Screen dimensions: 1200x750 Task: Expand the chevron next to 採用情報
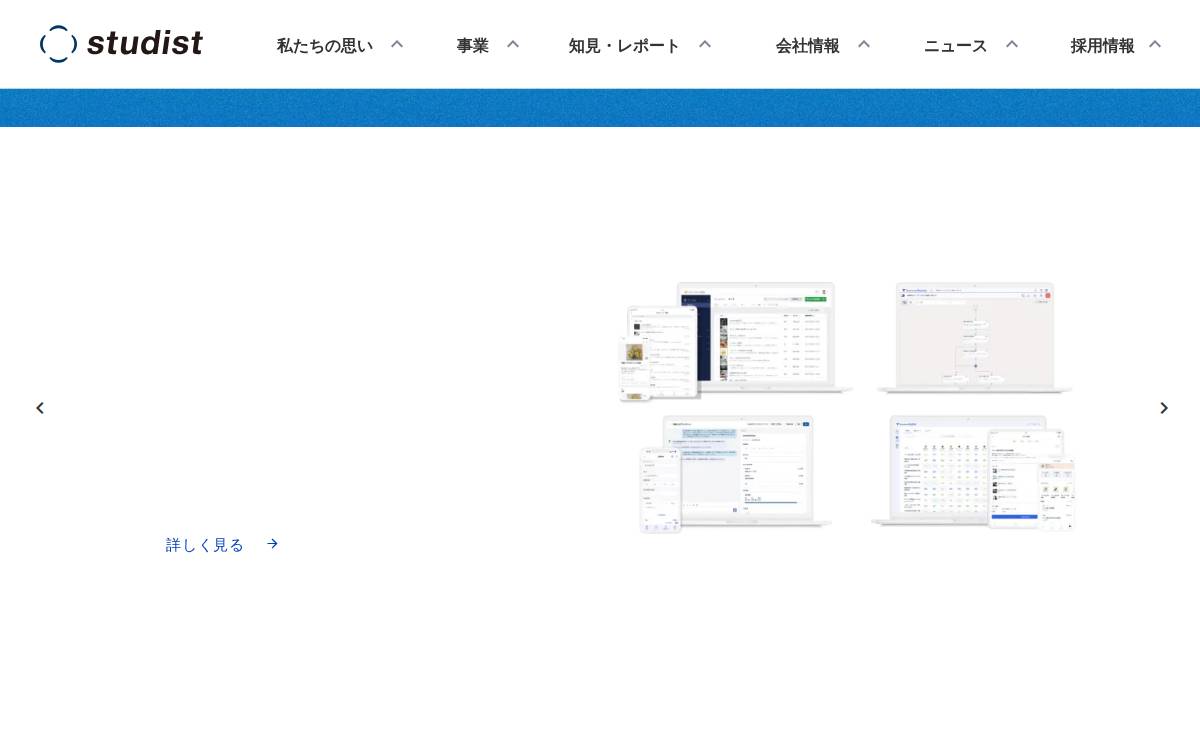point(1155,44)
